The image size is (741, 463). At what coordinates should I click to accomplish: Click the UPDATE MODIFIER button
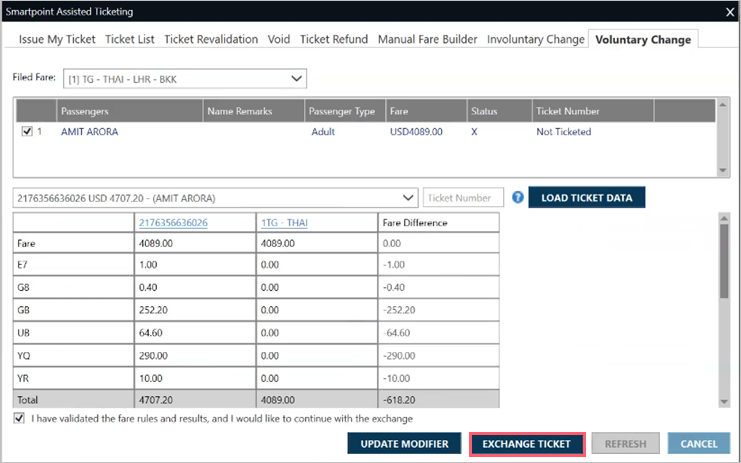tap(404, 444)
